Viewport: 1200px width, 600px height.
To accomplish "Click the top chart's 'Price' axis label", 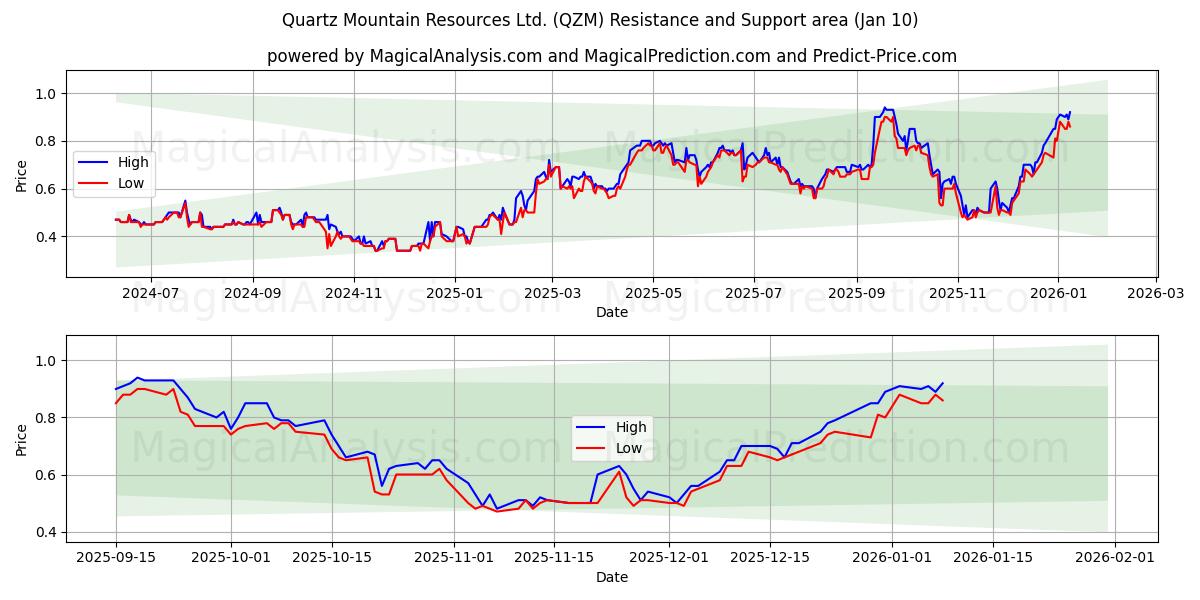I will pyautogui.click(x=21, y=174).
